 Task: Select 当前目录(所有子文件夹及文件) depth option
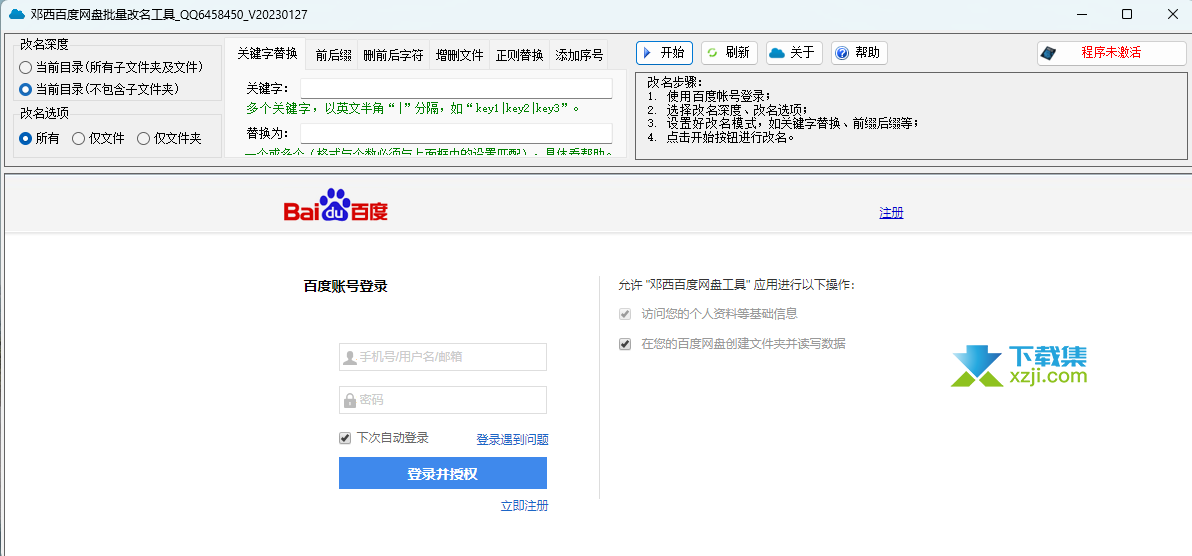[112, 68]
